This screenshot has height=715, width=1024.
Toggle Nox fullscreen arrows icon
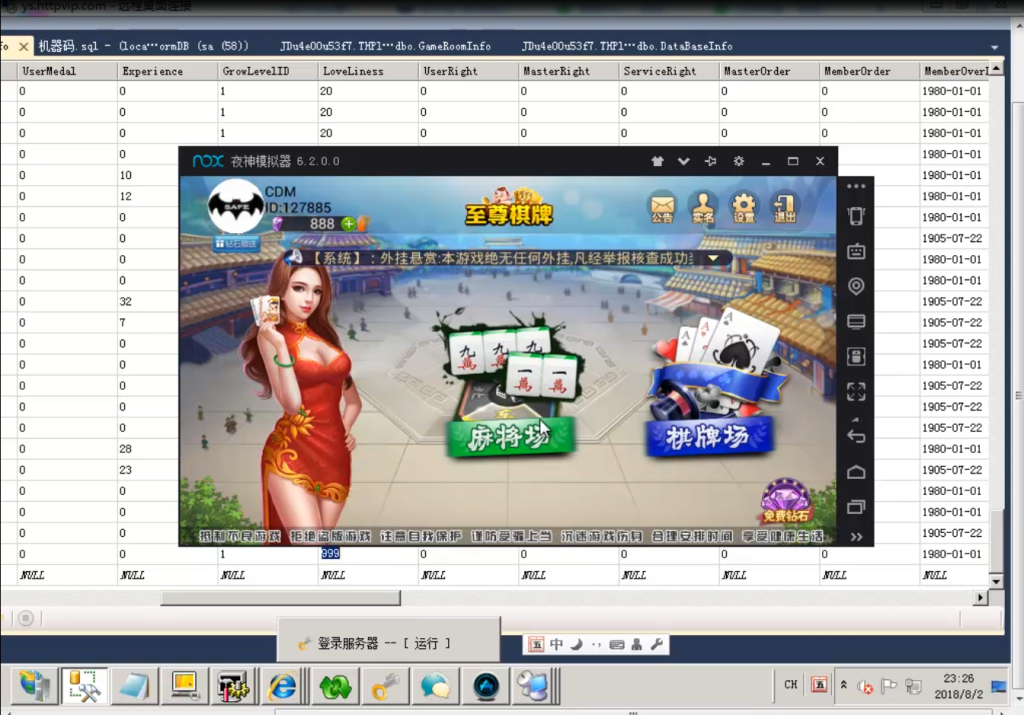[856, 392]
